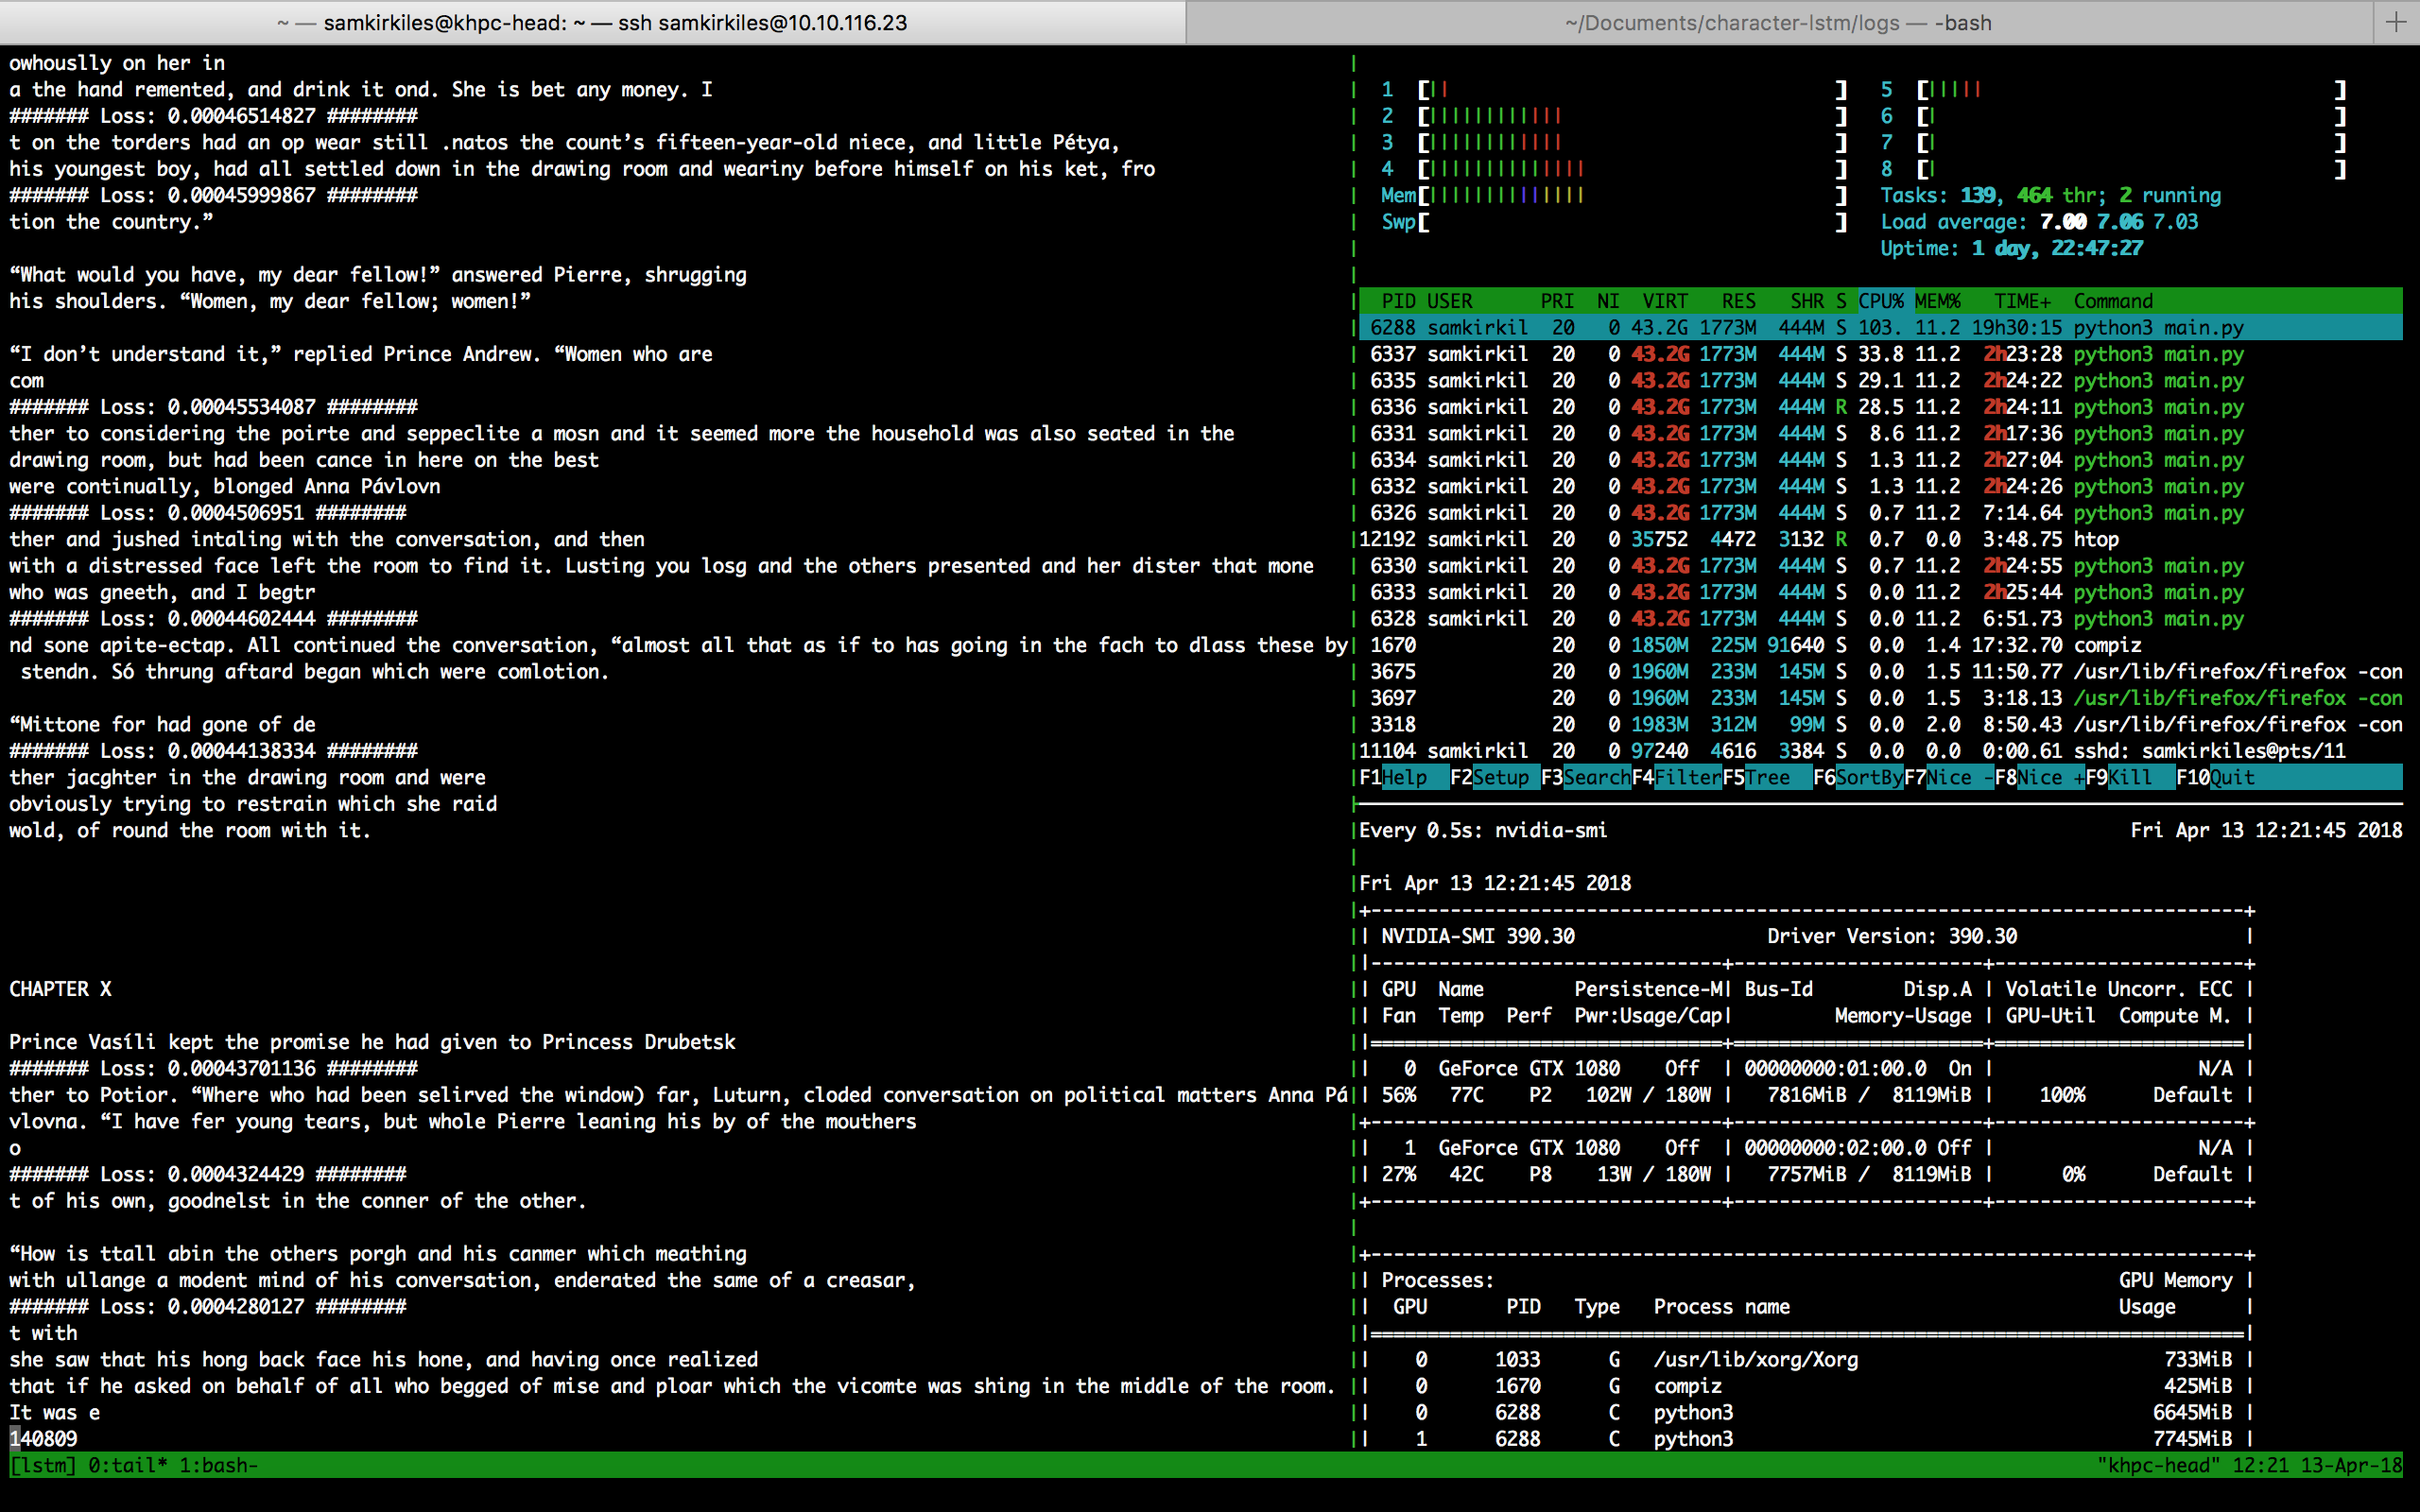This screenshot has height=1512, width=2420.
Task: Select htop process row PID 6337
Action: point(1881,354)
